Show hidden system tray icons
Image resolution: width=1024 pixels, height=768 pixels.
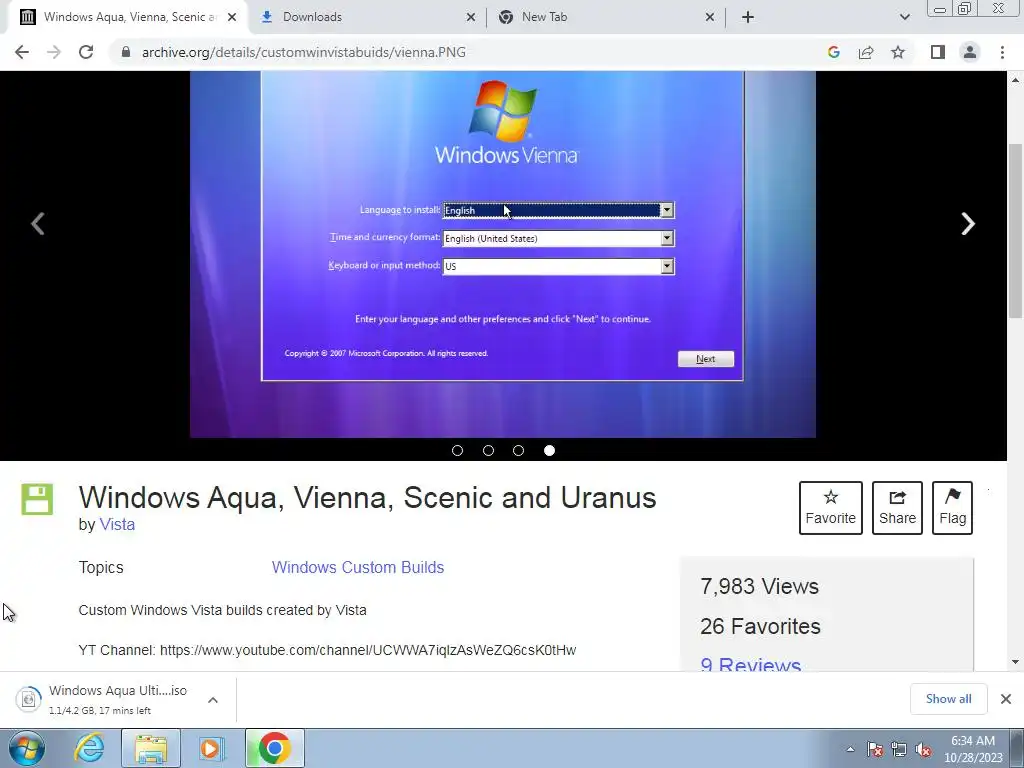click(850, 749)
